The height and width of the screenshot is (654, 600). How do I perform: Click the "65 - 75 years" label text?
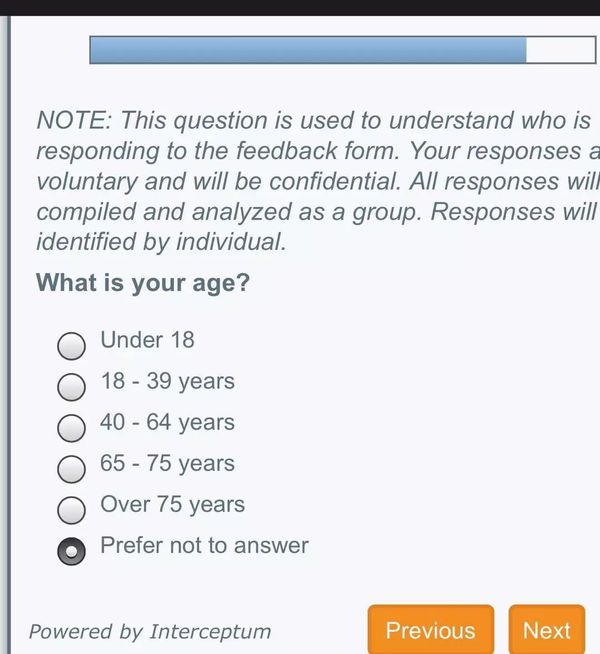point(167,463)
